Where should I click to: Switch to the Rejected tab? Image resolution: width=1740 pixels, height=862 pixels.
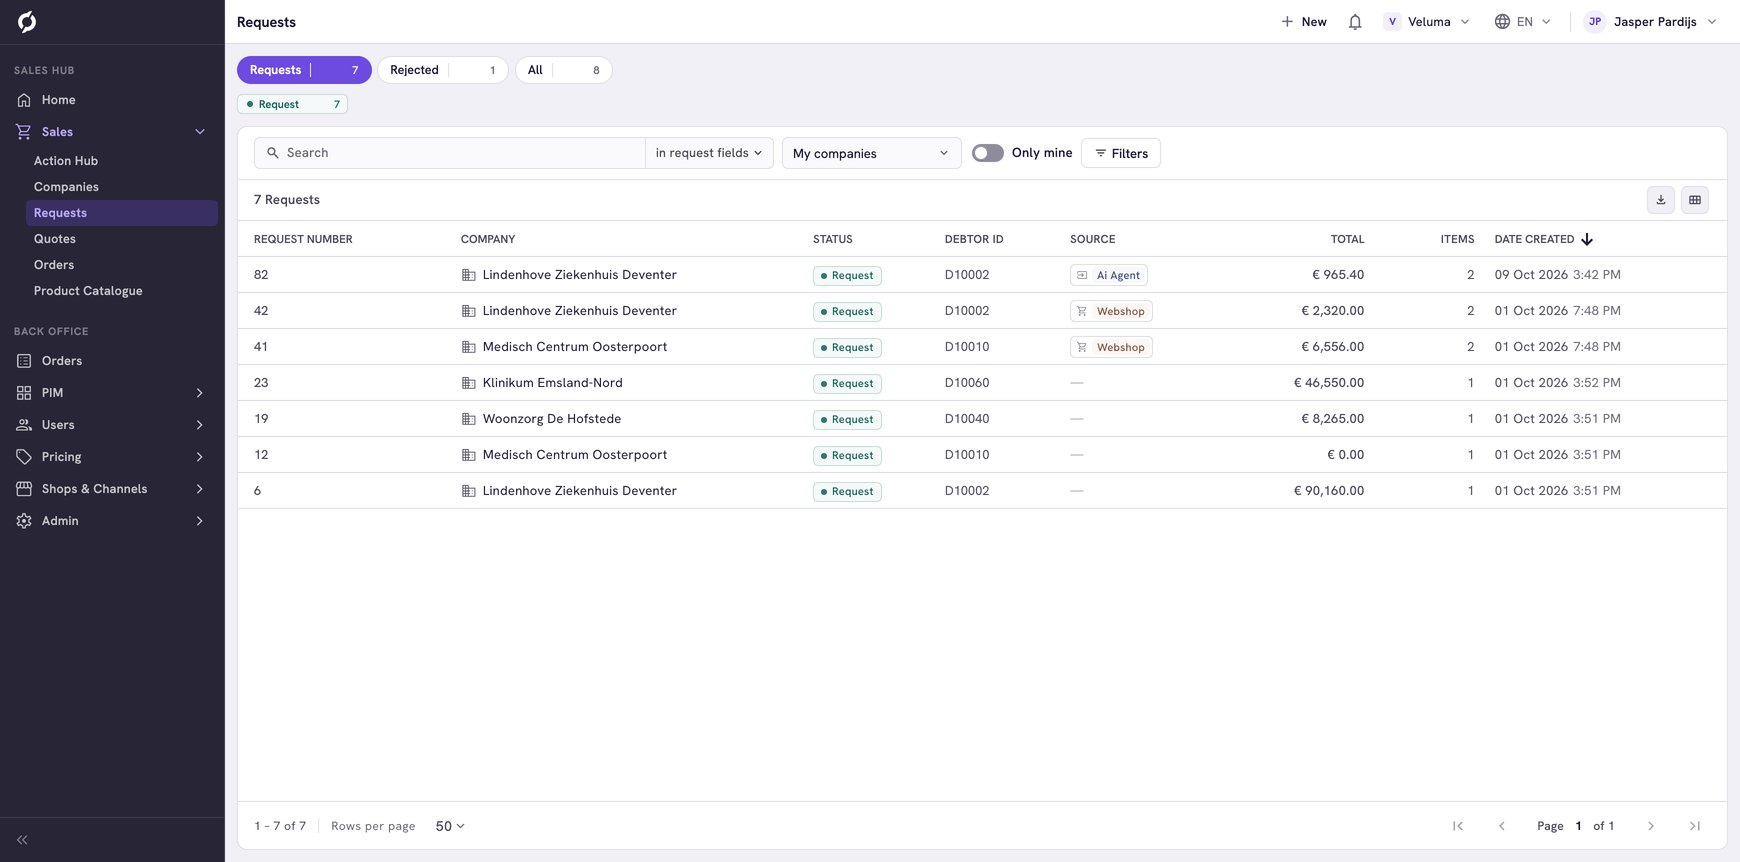442,70
